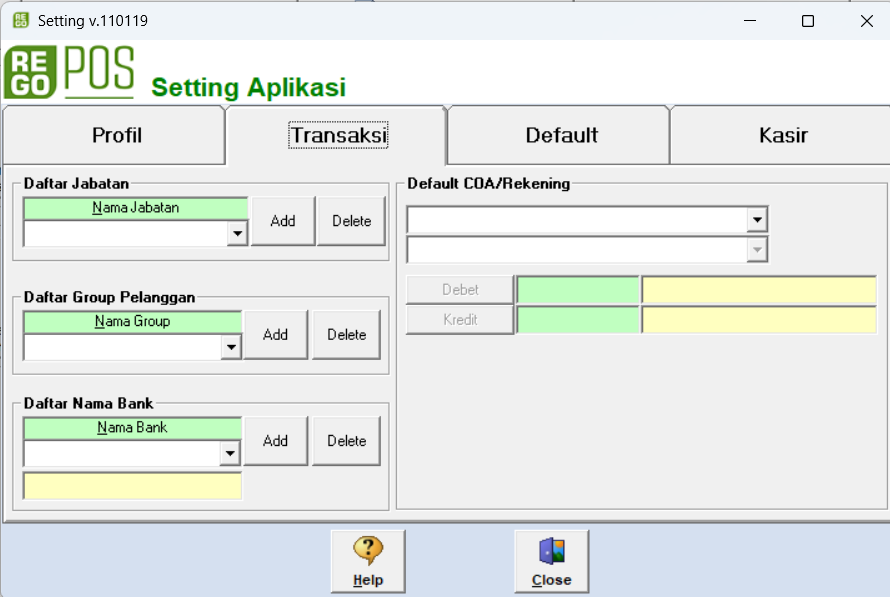This screenshot has width=890, height=597.
Task: Expand the Nama Group dropdown
Action: 231,347
